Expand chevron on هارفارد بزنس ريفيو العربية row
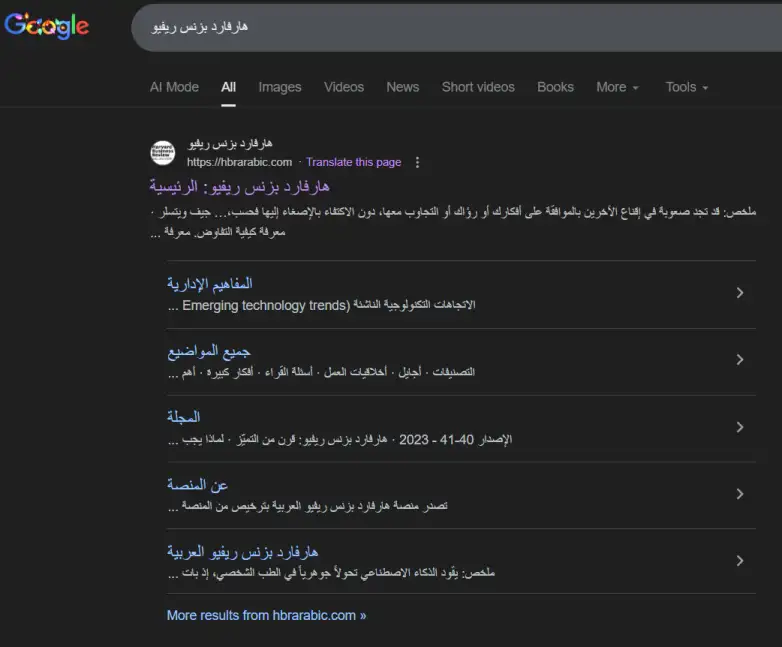 [x=740, y=561]
